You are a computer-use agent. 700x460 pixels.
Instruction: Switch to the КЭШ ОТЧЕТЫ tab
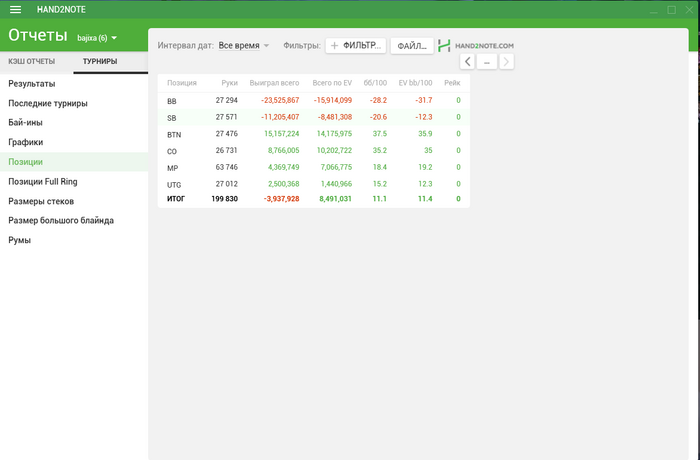click(x=32, y=62)
